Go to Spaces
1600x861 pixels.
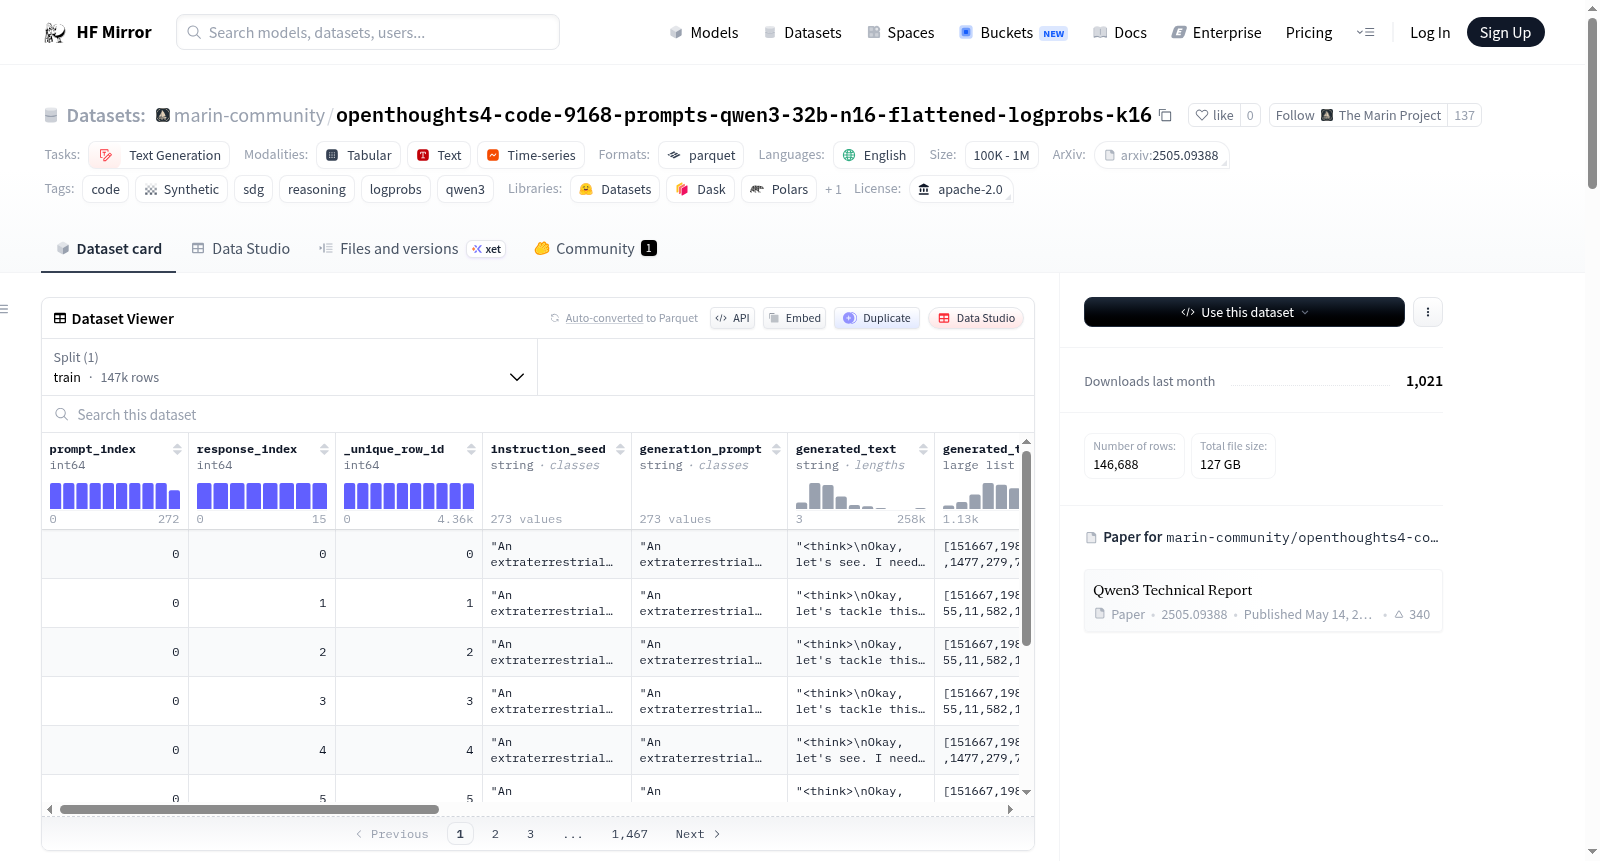(x=901, y=33)
